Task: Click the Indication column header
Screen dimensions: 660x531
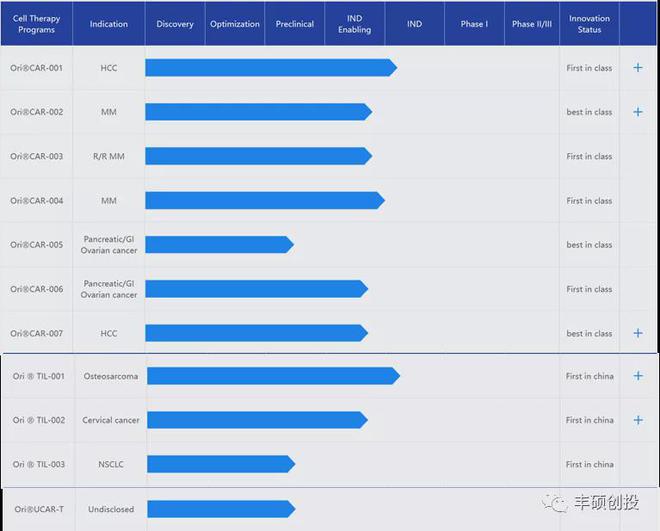Action: click(x=109, y=24)
